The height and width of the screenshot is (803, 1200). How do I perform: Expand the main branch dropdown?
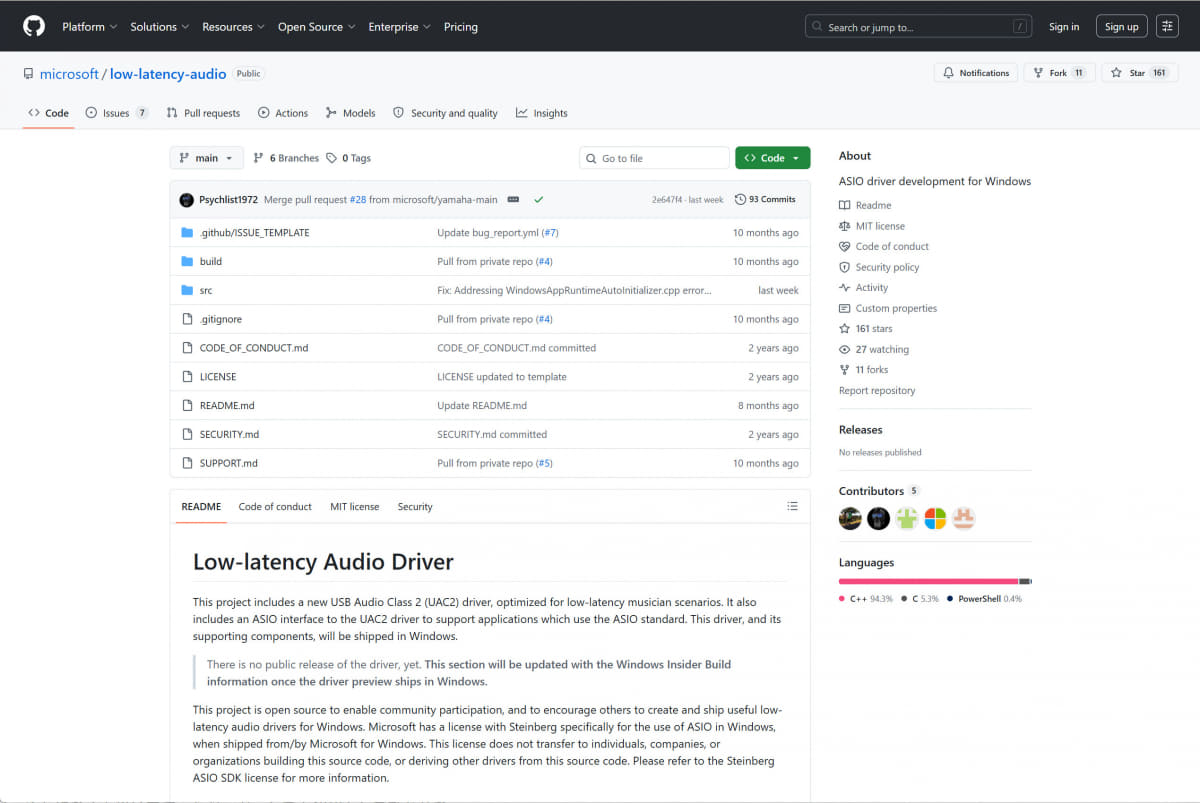[x=206, y=158]
